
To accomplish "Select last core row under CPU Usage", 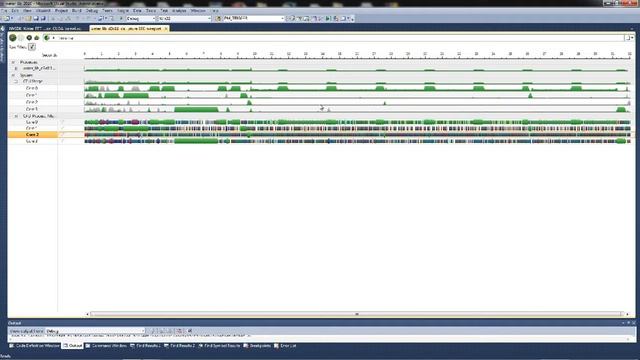I will tap(31, 109).
